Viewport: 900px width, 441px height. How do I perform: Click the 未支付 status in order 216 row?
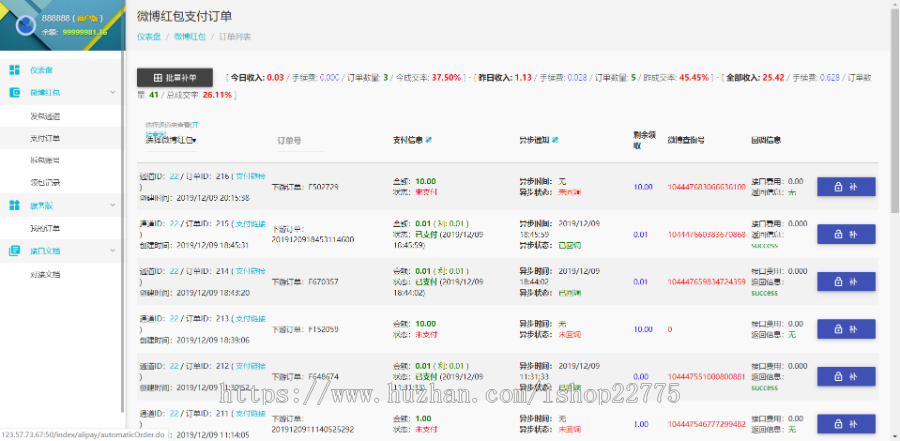(x=426, y=192)
